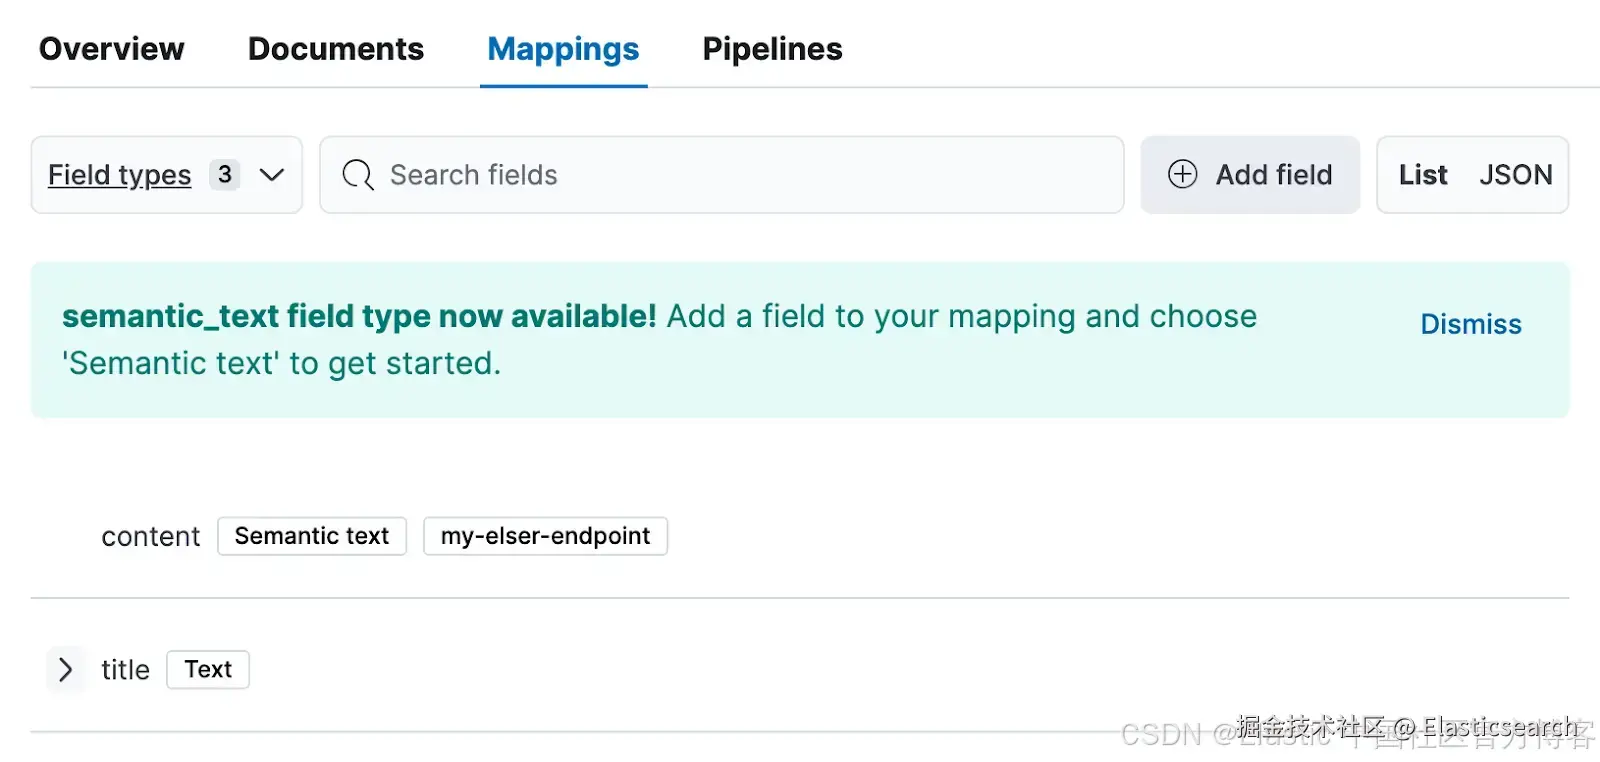
Task: Click the field types count badge 3
Action: pos(225,175)
